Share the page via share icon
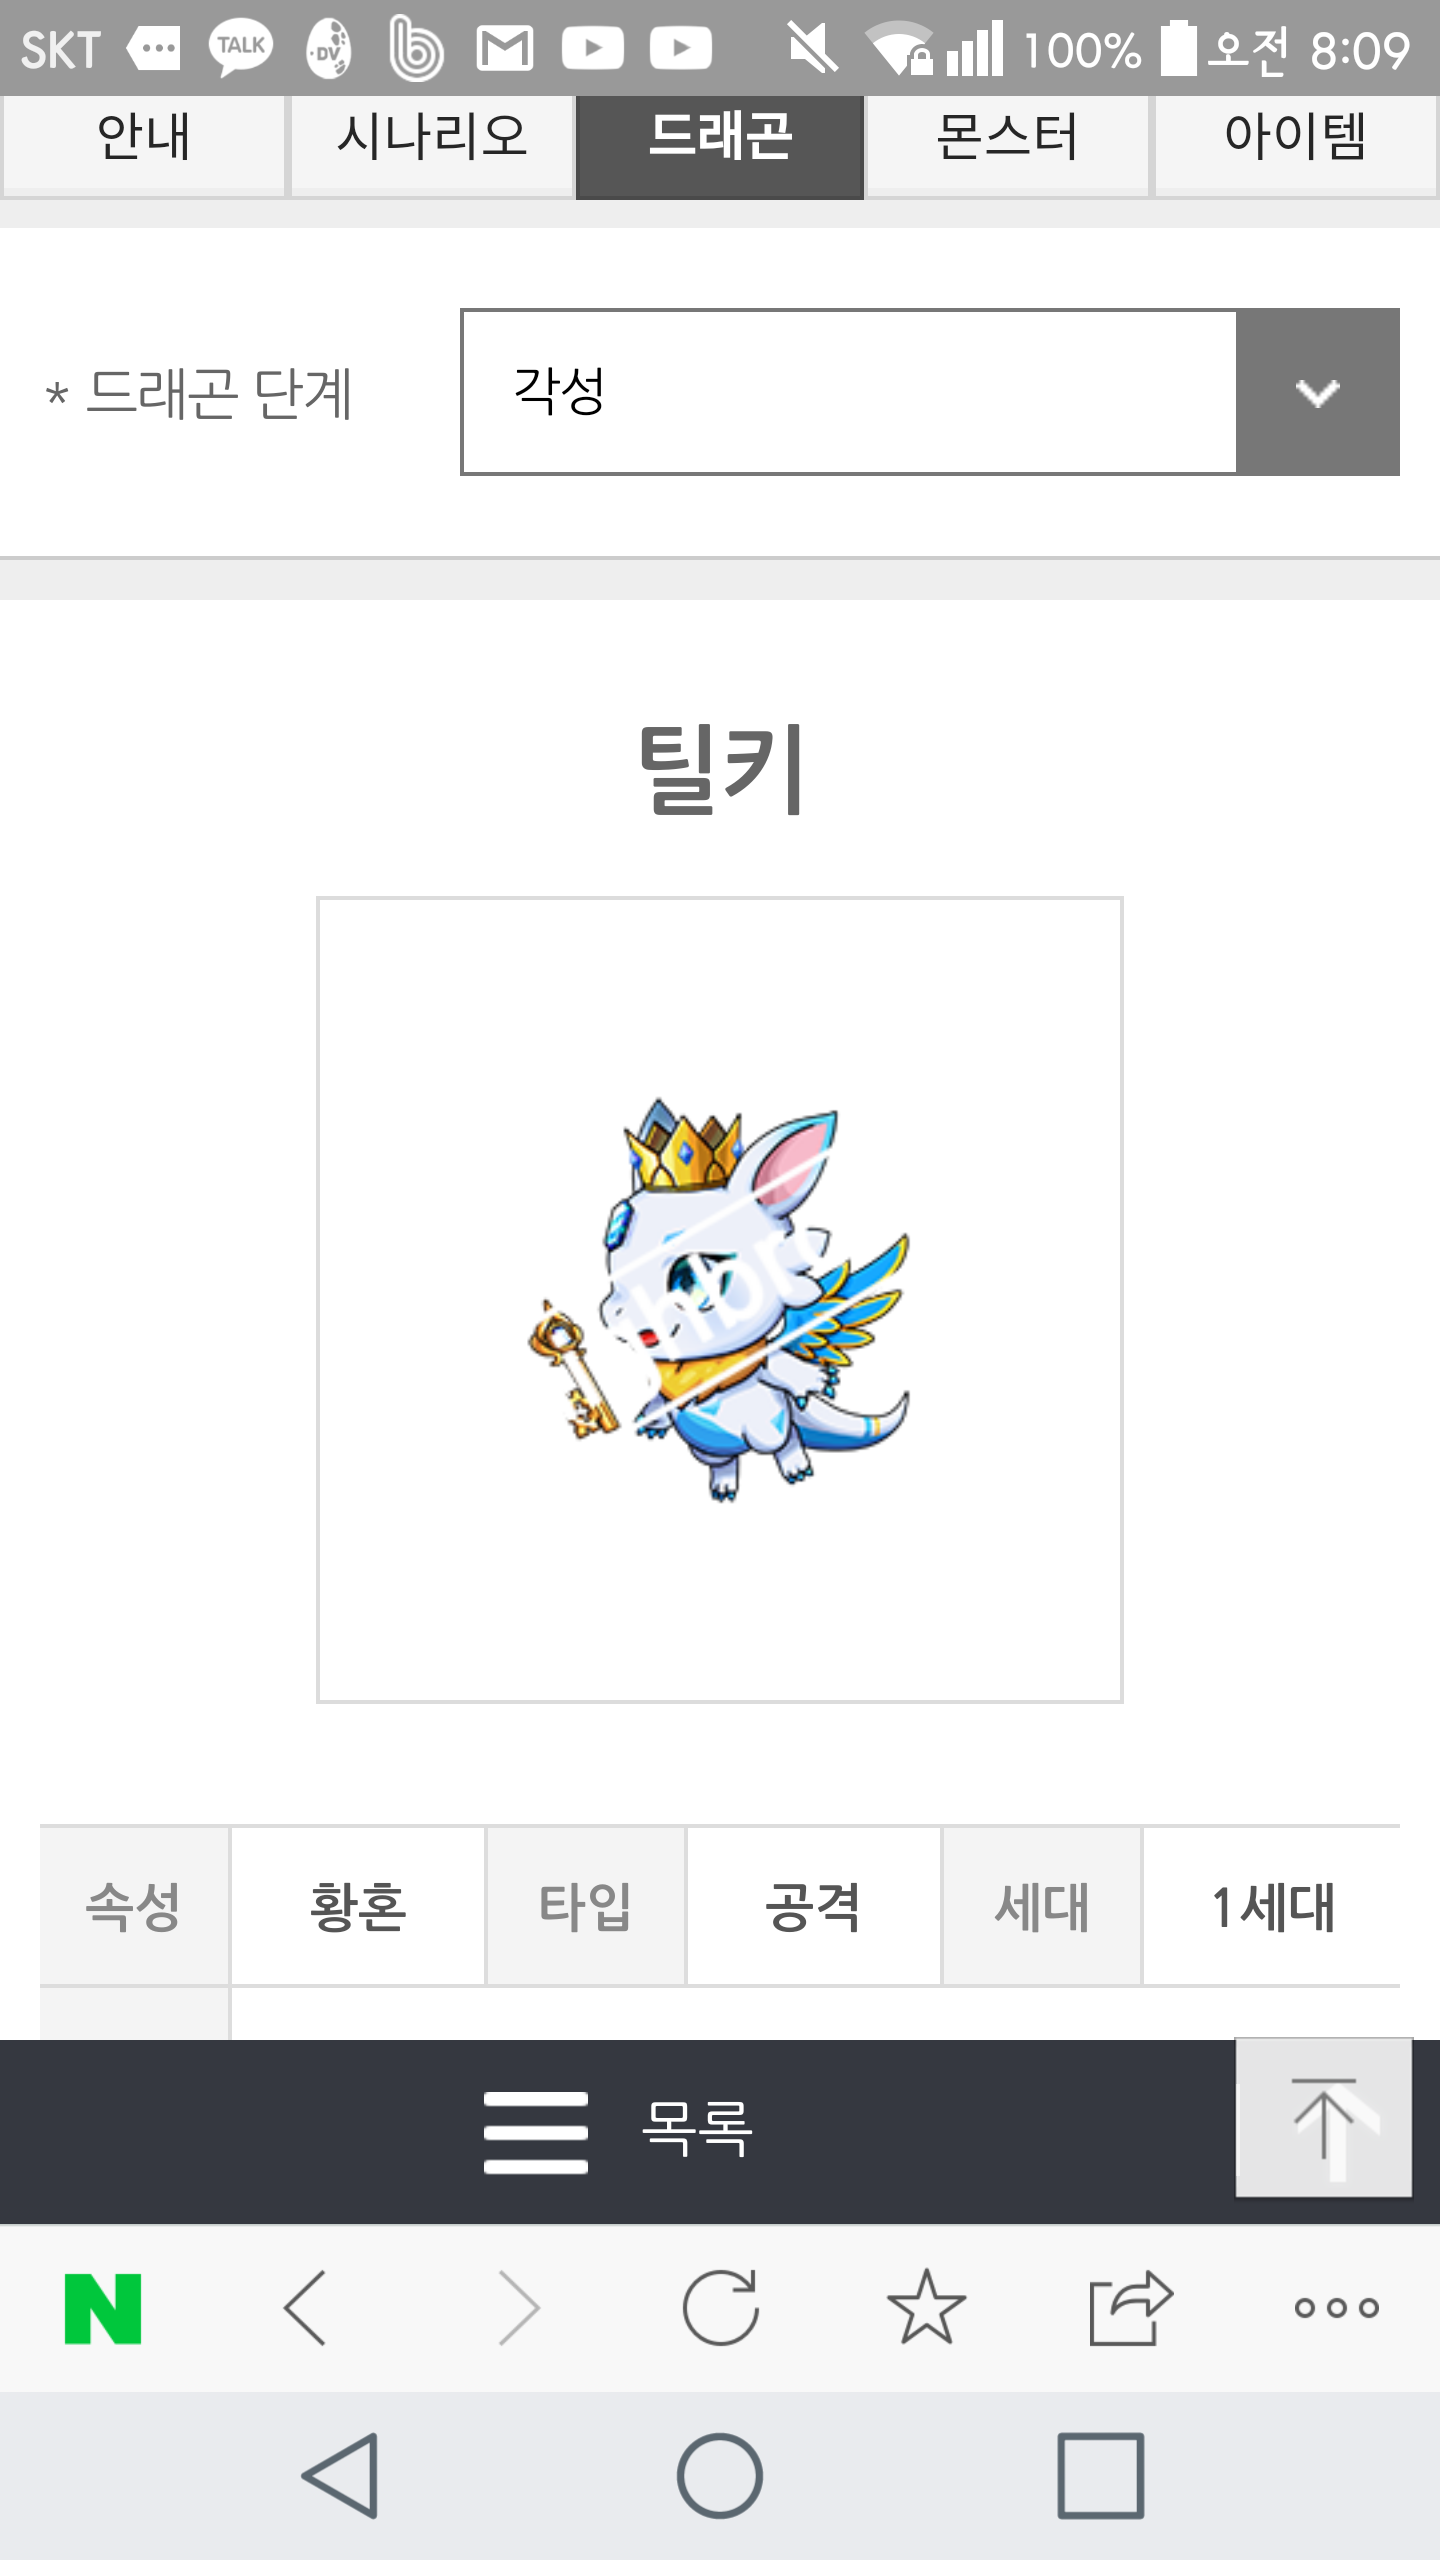This screenshot has width=1440, height=2560. [1131, 2307]
